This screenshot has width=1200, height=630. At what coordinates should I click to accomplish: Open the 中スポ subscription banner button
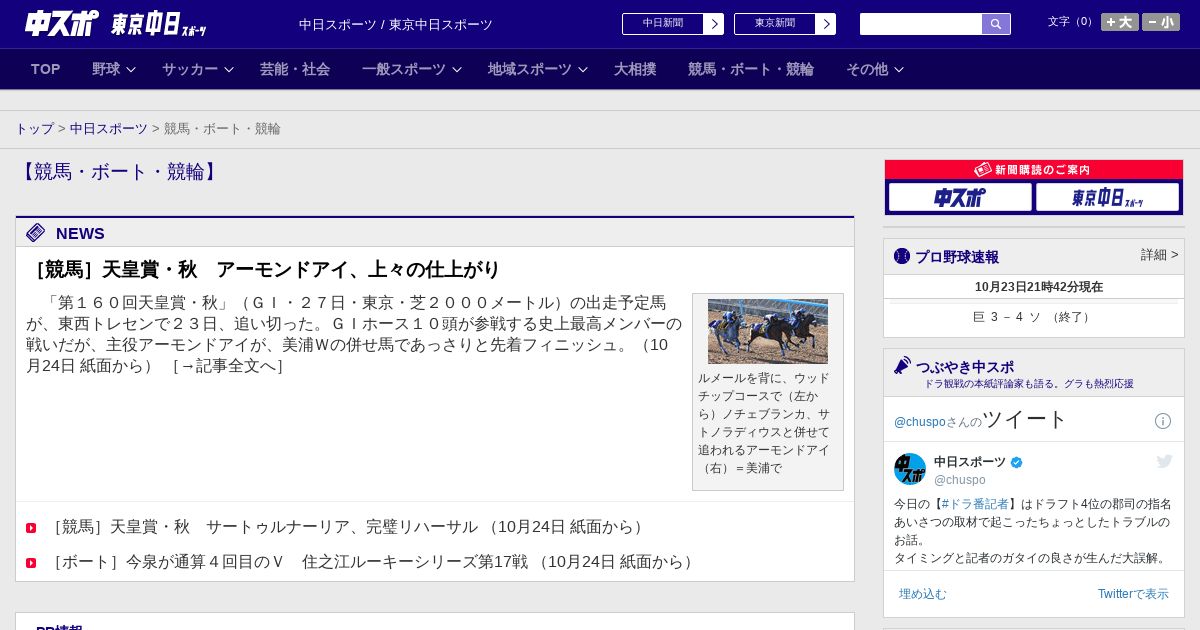point(960,197)
